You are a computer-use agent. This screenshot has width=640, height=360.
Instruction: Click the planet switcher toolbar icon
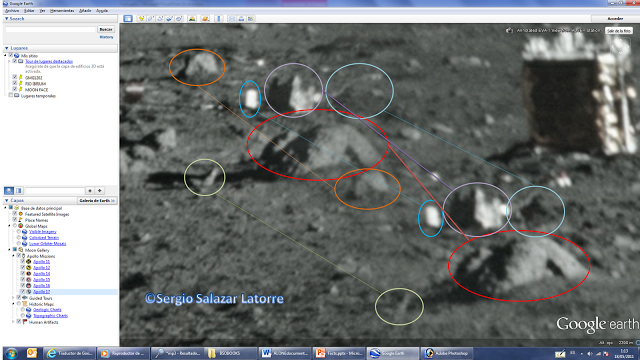(205, 18)
